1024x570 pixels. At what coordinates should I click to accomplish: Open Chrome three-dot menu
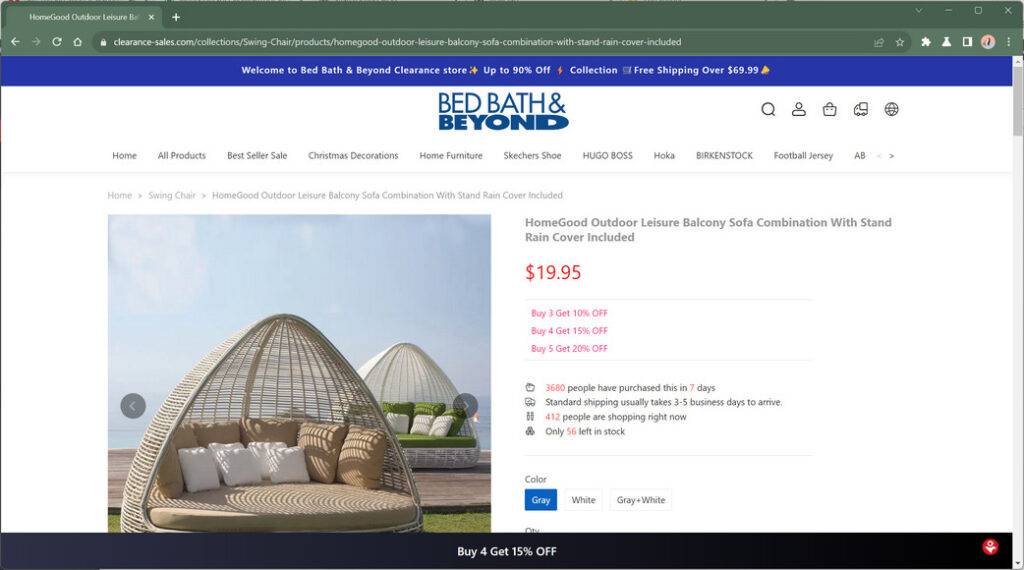[x=1009, y=42]
